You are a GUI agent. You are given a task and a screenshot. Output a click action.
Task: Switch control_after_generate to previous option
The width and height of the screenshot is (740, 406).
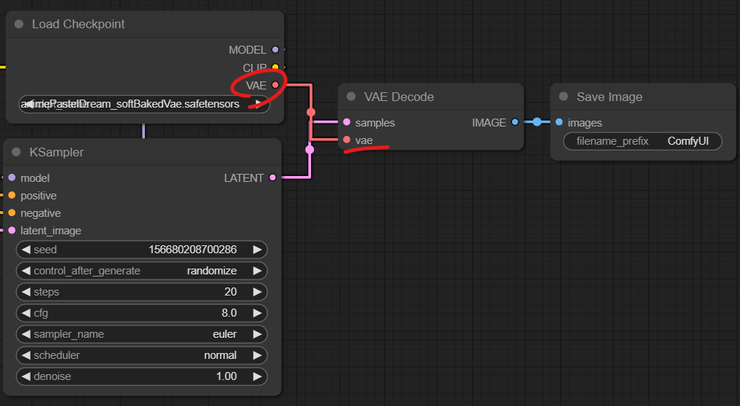[26, 271]
